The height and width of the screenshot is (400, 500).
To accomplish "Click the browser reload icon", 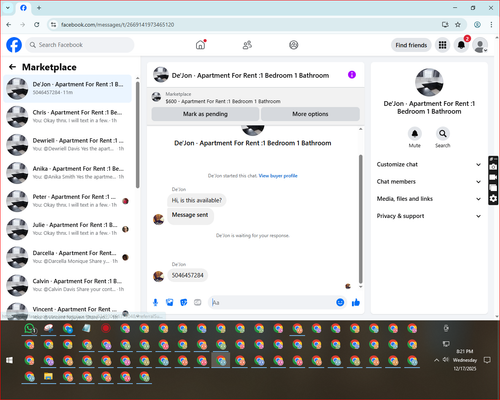I will coord(37,24).
